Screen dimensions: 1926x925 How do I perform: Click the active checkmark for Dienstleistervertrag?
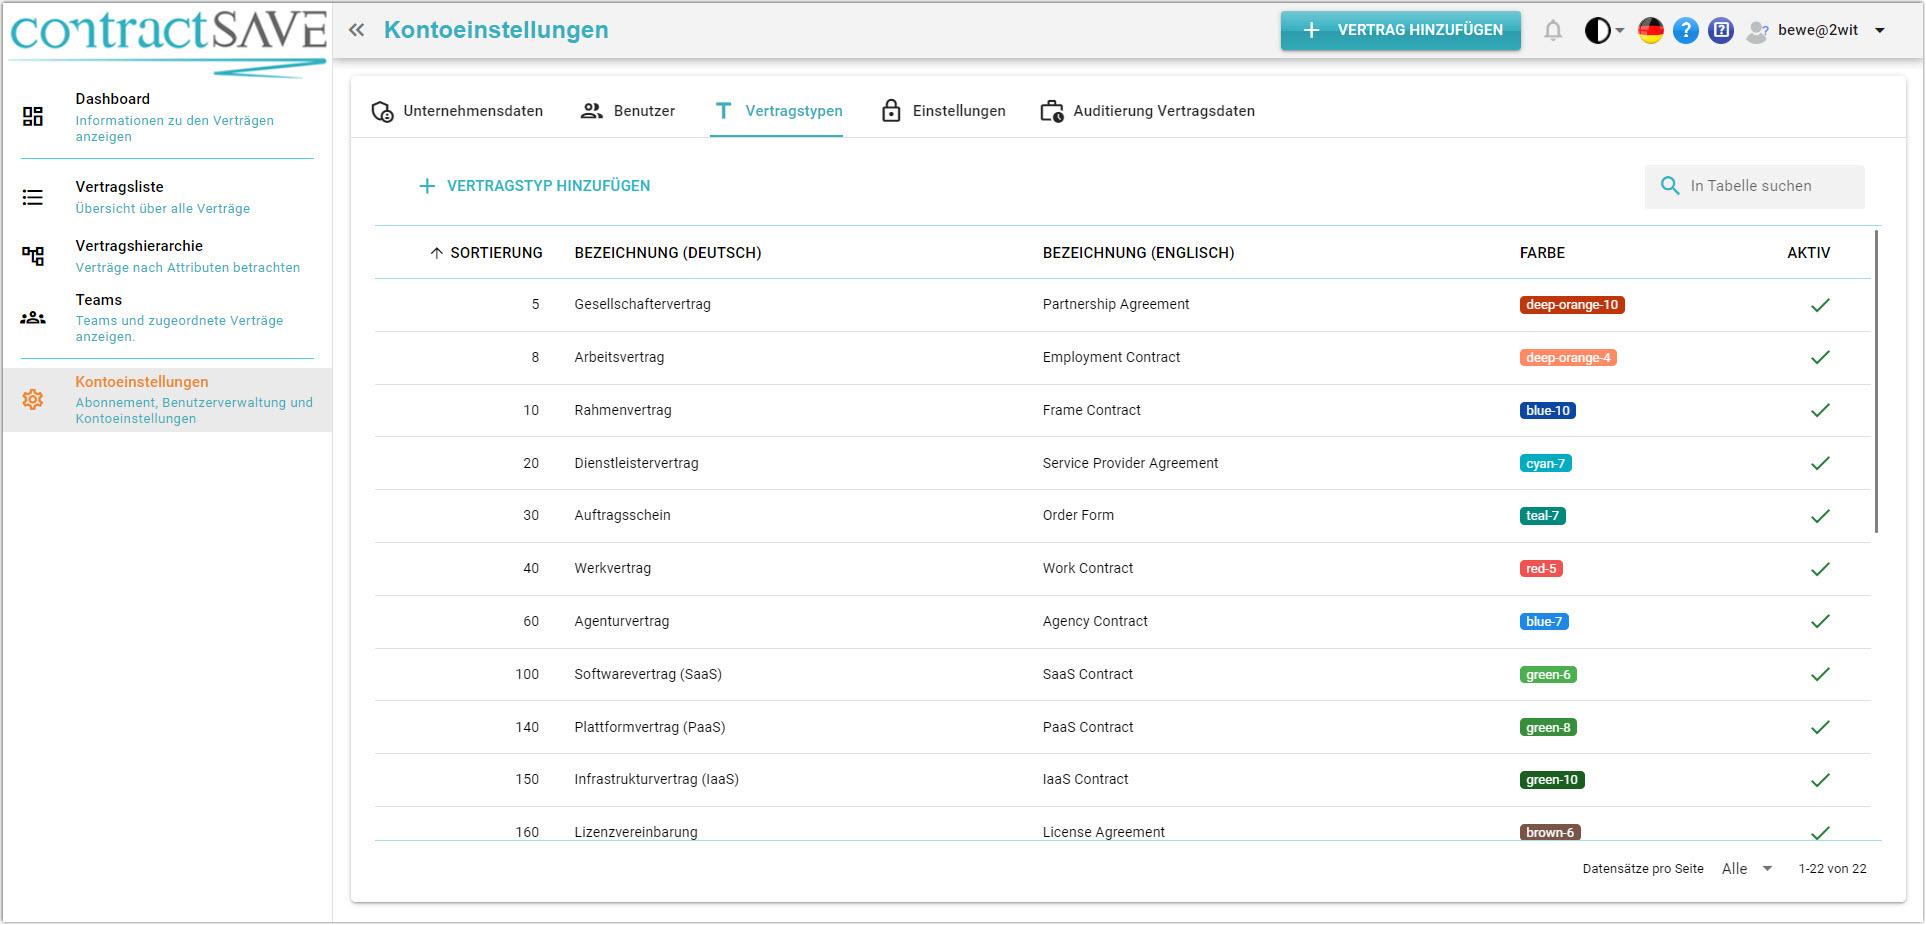coord(1820,463)
